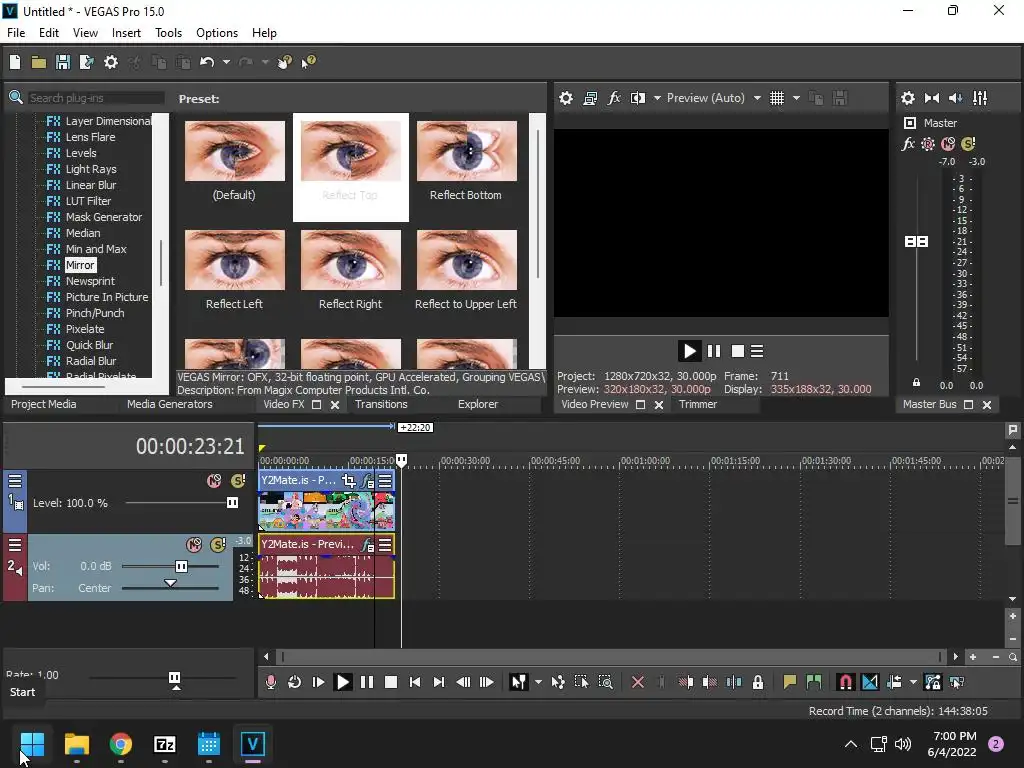Screen dimensions: 1024x768
Task: Toggle Loop Playback in transport bar
Action: 295,682
